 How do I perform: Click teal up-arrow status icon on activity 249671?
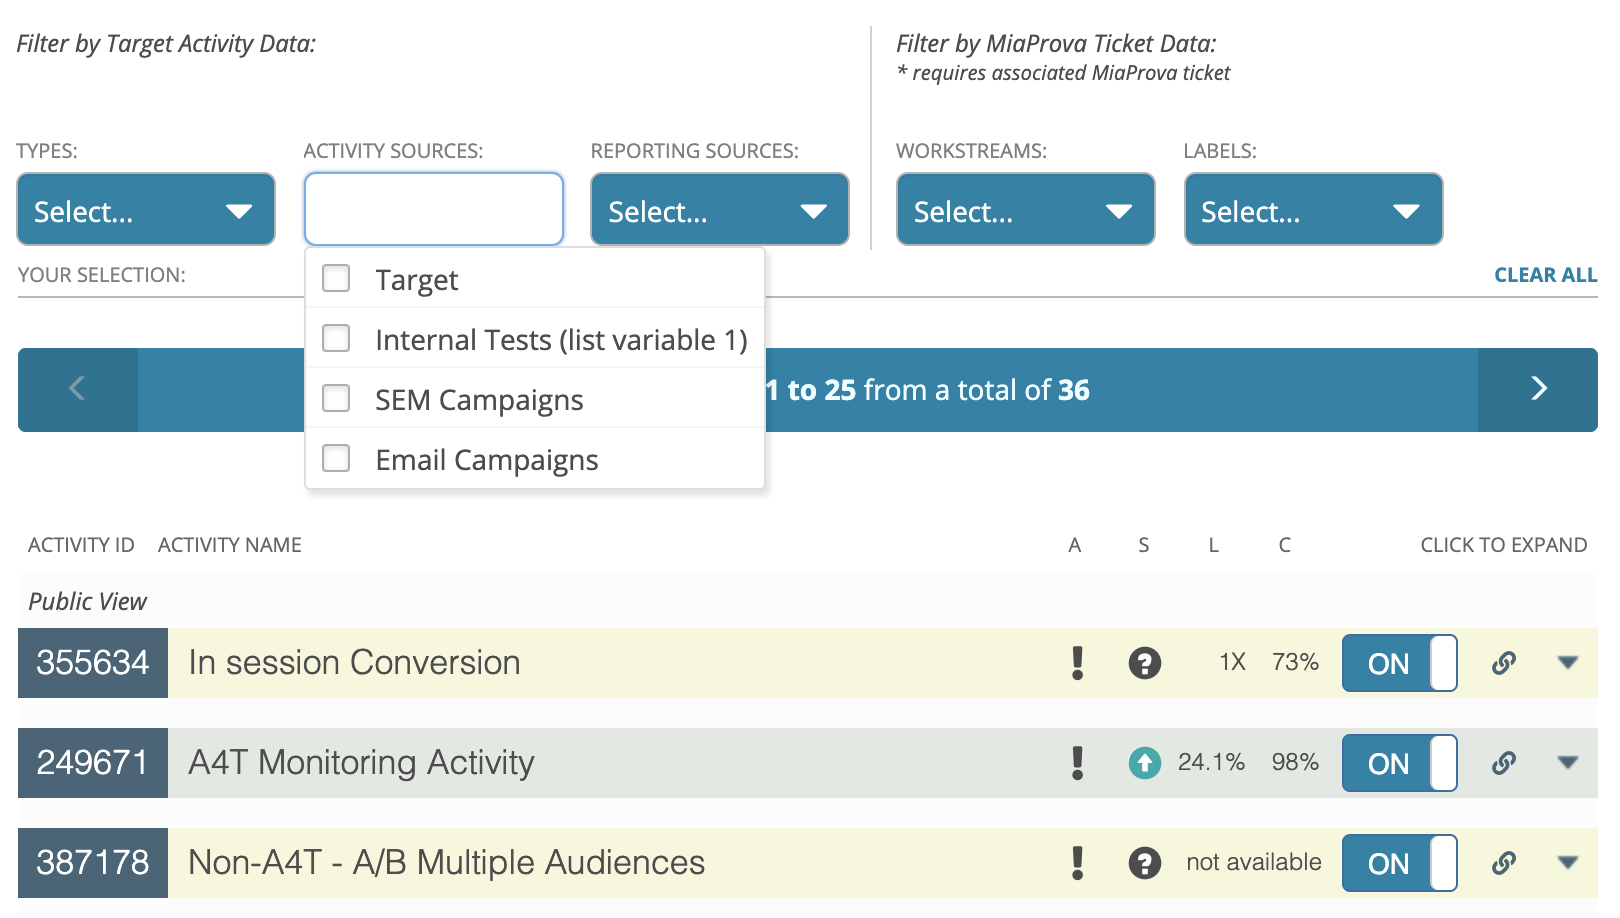(x=1145, y=763)
